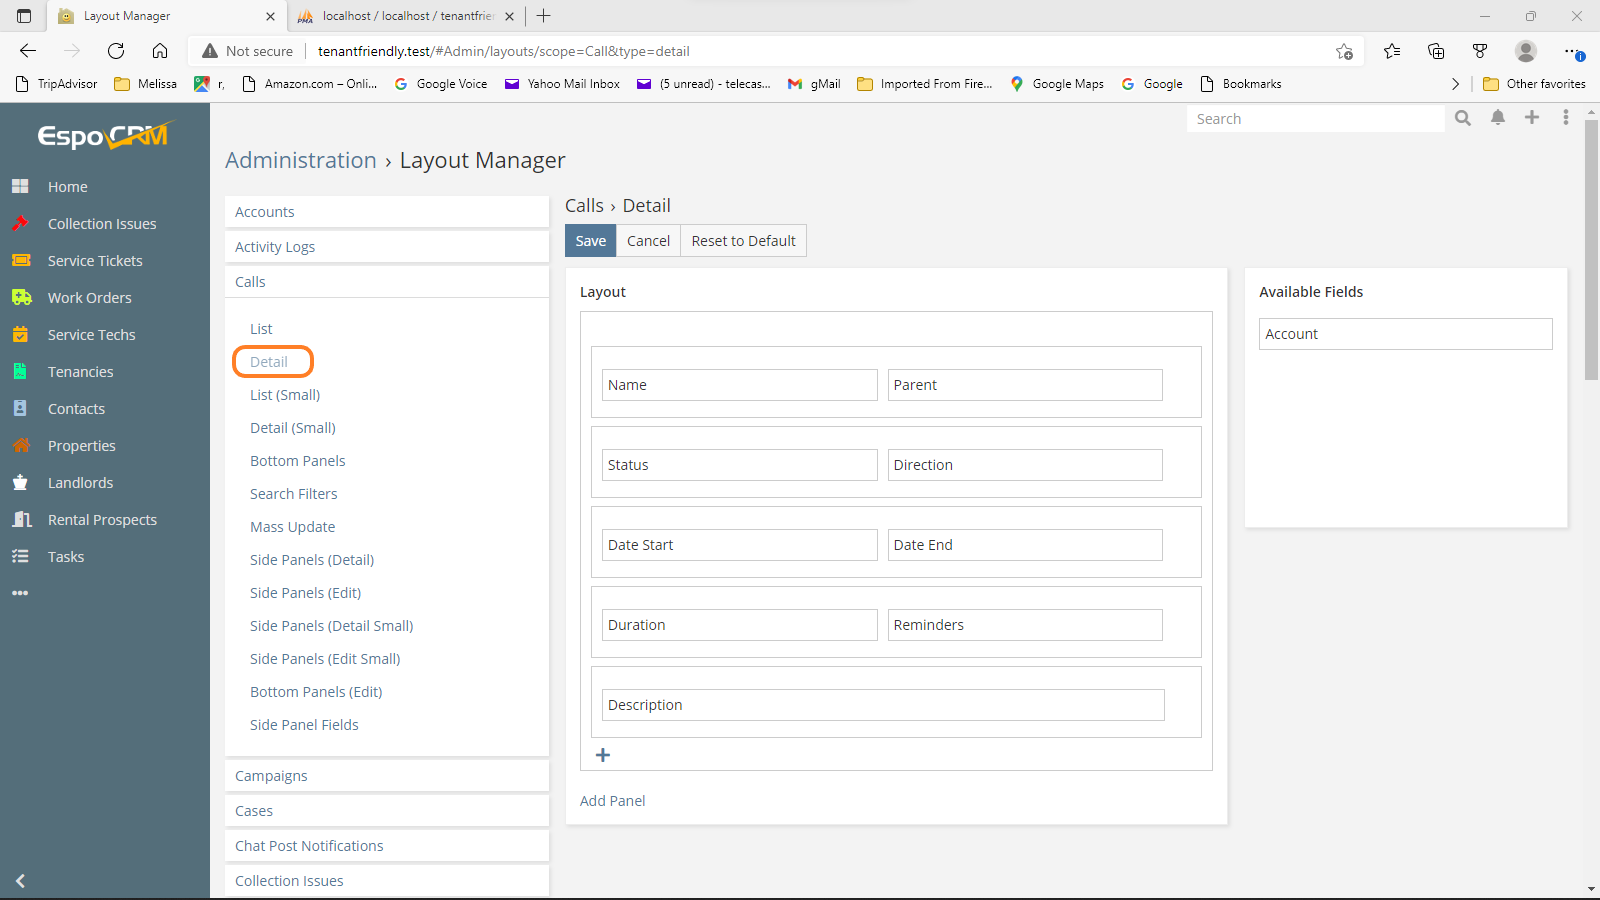This screenshot has width=1600, height=900.
Task: Click the Work Orders truck icon
Action: coord(21,298)
